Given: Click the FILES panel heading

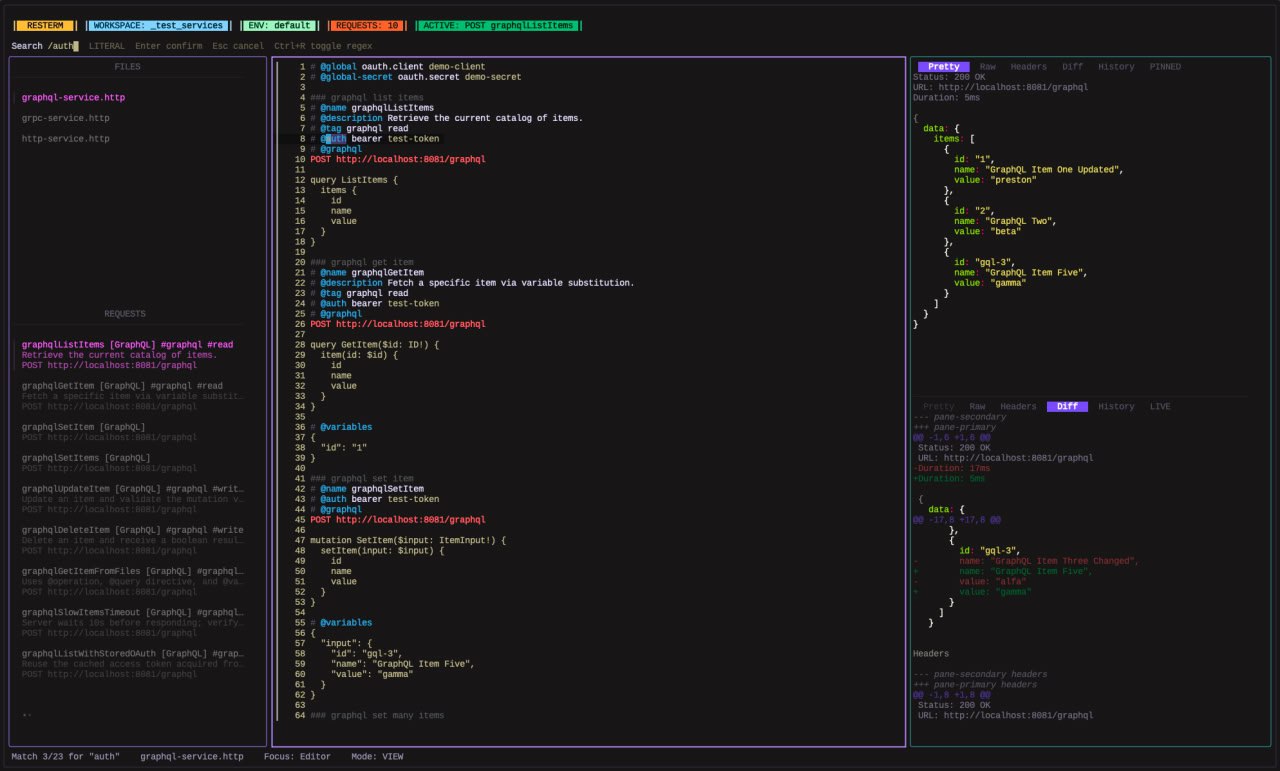Looking at the screenshot, I should 128,67.
